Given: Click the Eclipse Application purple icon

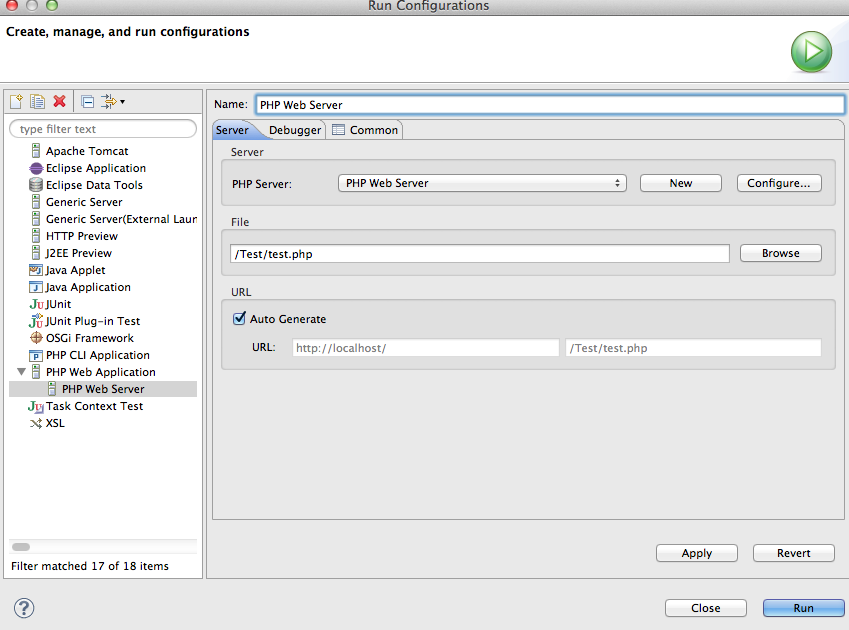Looking at the screenshot, I should click(x=36, y=168).
